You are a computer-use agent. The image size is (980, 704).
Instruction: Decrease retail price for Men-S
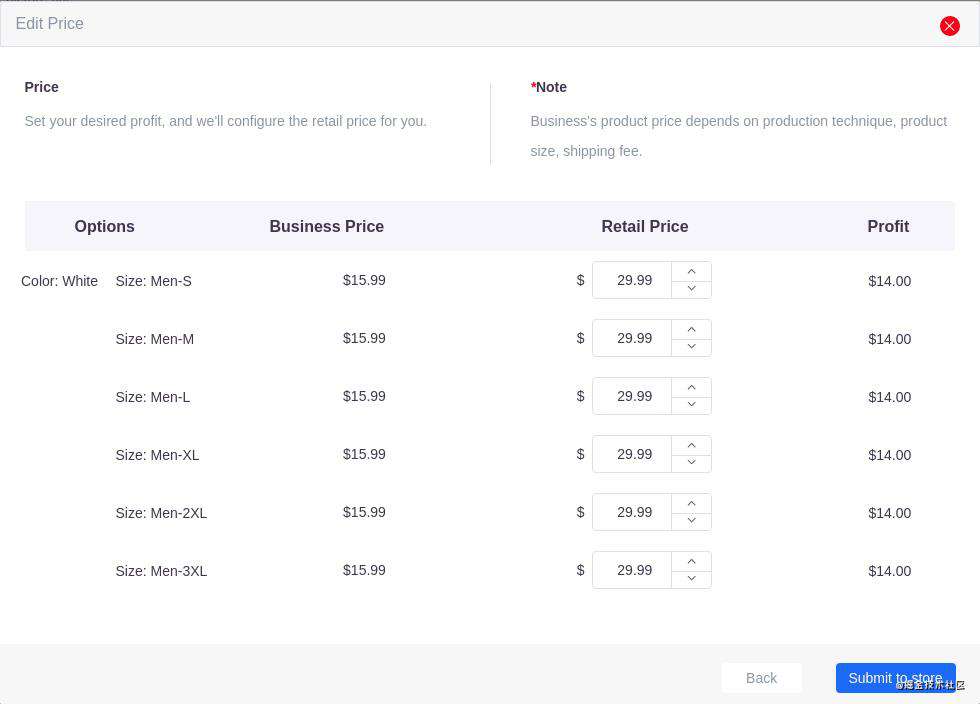691,289
